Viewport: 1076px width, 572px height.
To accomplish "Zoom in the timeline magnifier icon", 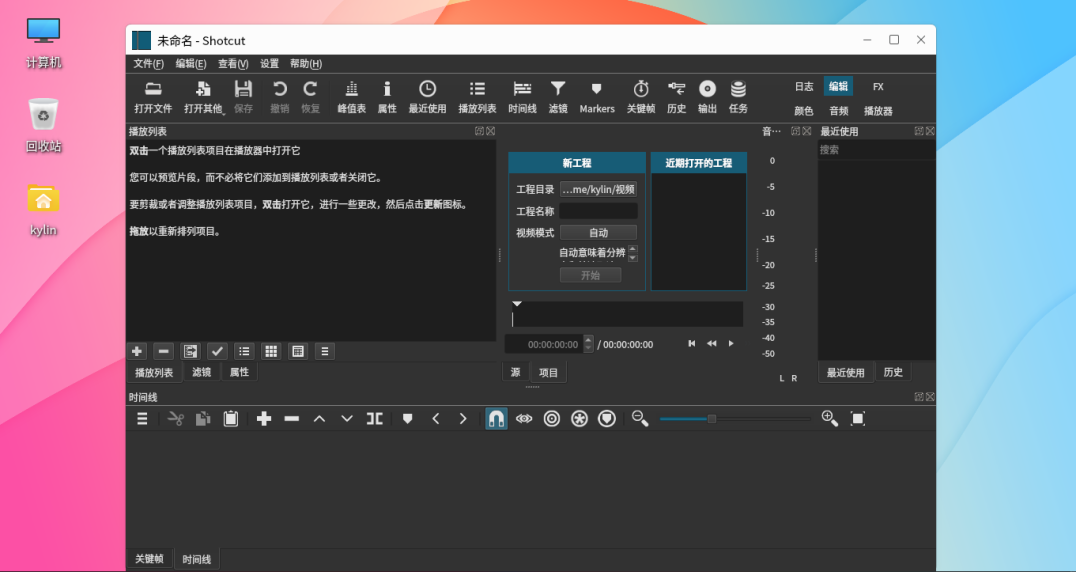I will (830, 418).
